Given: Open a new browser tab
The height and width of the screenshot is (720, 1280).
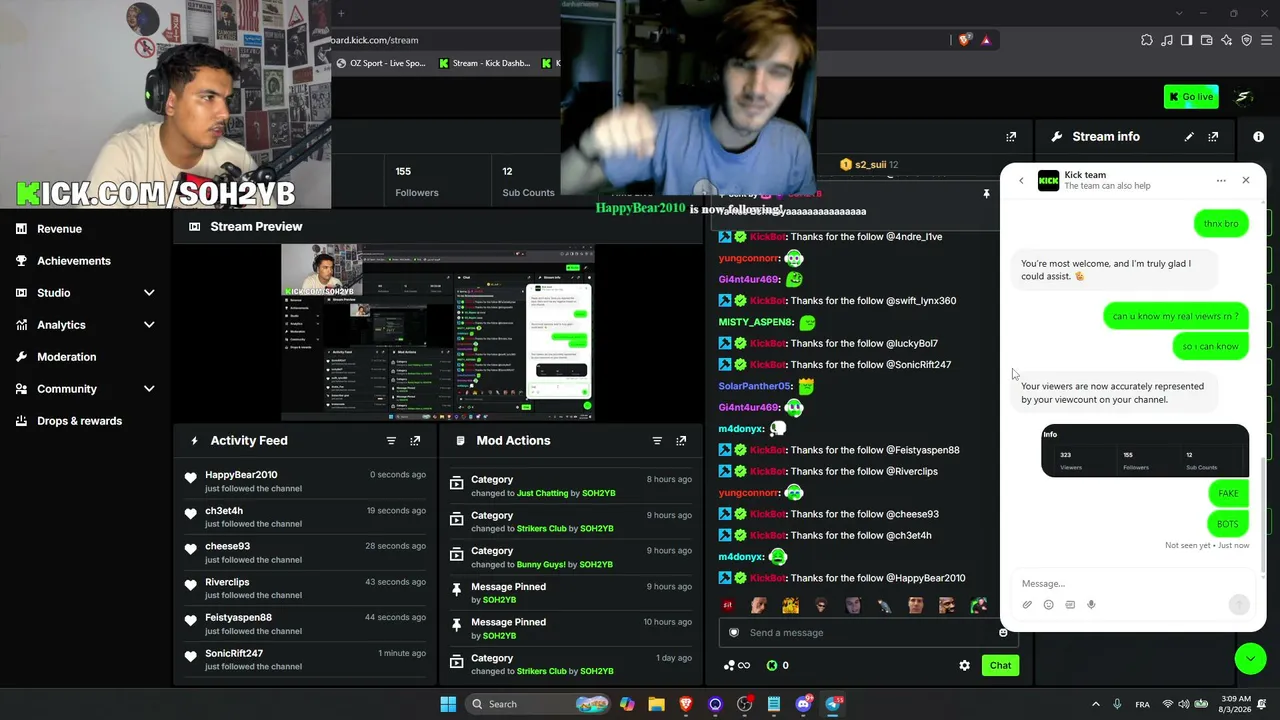Looking at the screenshot, I should coord(341,14).
